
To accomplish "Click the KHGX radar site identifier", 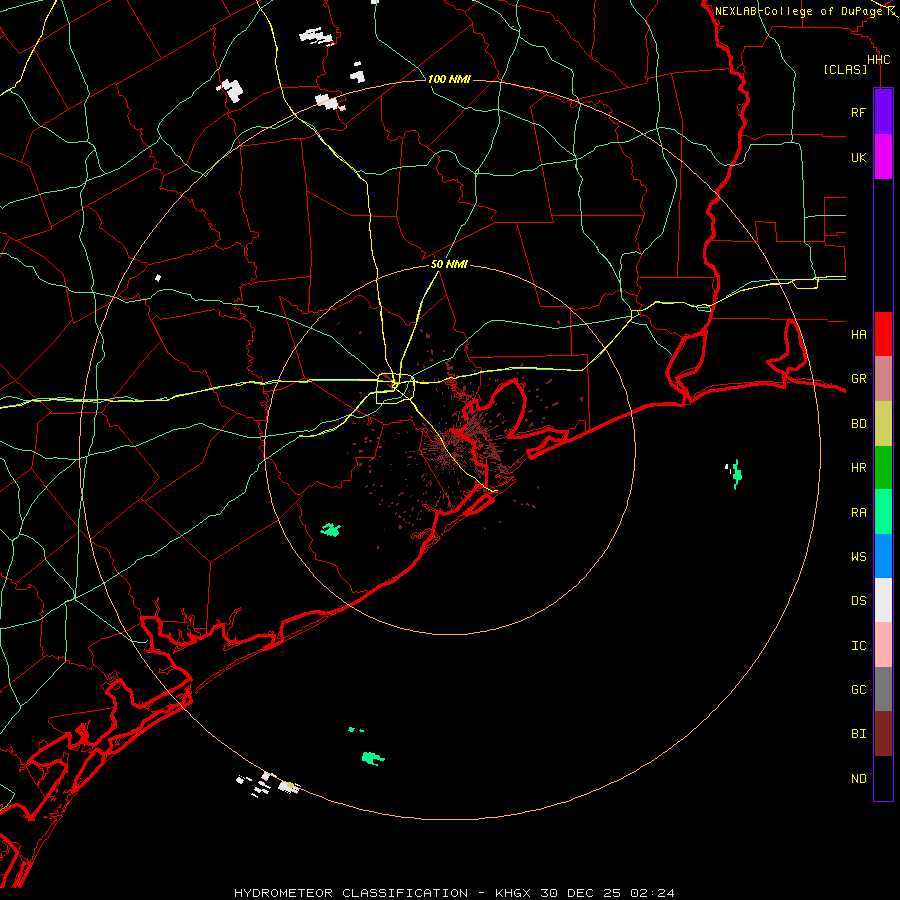I will [513, 893].
